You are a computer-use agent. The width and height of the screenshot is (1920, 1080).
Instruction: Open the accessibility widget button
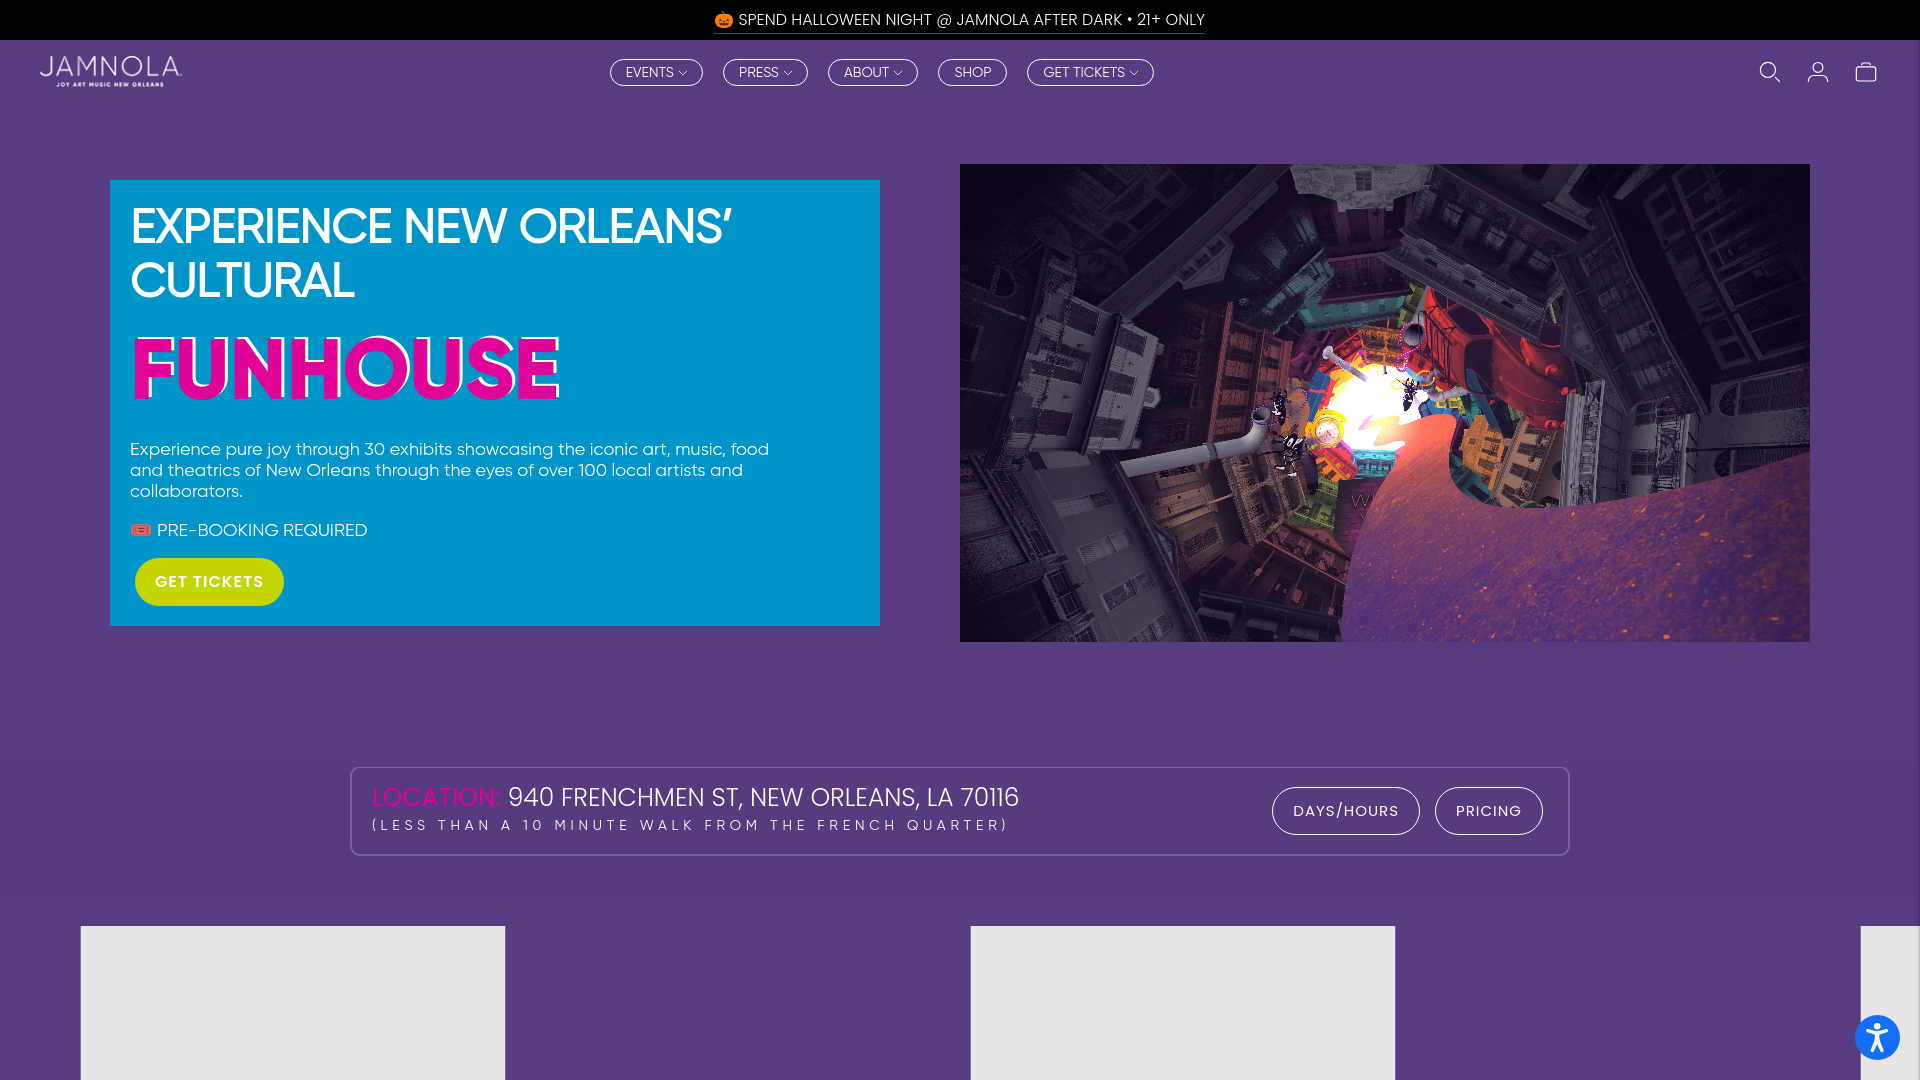[x=1877, y=1037]
